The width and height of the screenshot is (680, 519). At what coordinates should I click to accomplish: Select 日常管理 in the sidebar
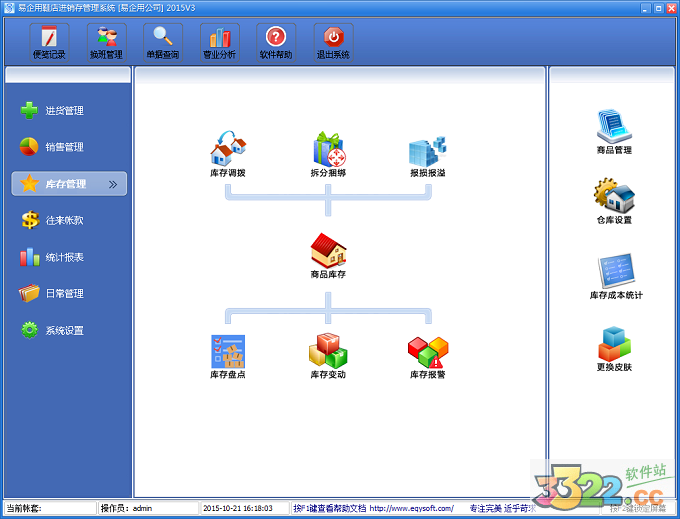(x=52, y=294)
